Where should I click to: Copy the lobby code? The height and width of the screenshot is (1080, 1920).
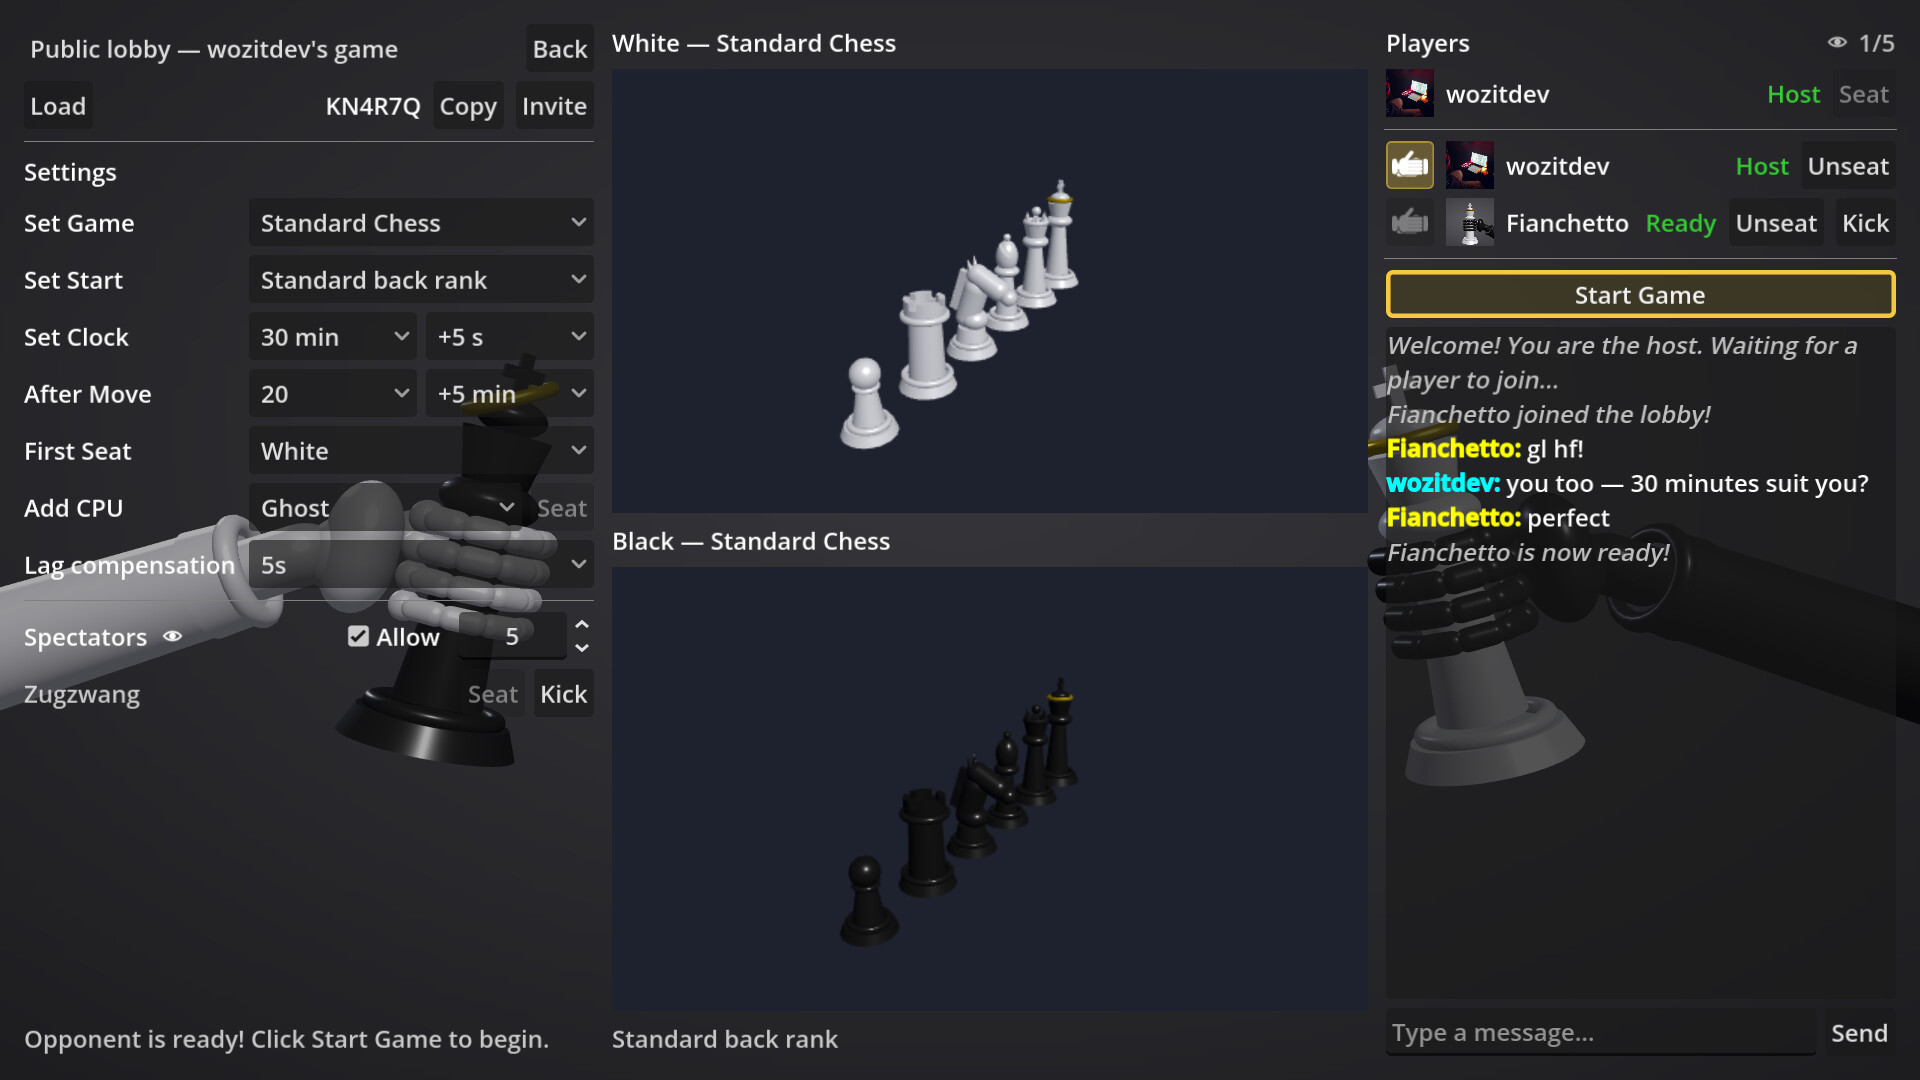pos(468,106)
